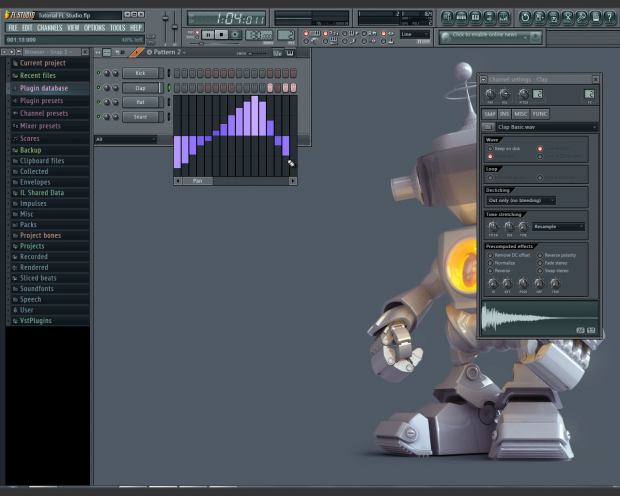Click the Plugin database browser icon

(x=15, y=88)
